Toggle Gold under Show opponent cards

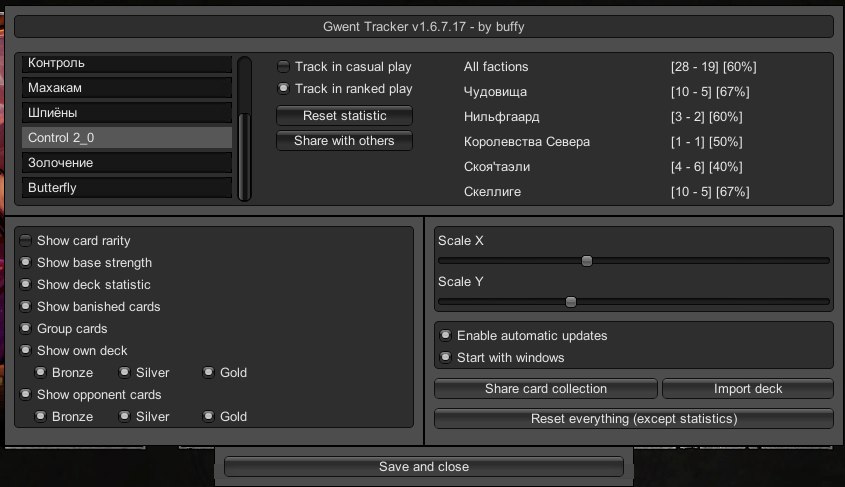(x=209, y=417)
